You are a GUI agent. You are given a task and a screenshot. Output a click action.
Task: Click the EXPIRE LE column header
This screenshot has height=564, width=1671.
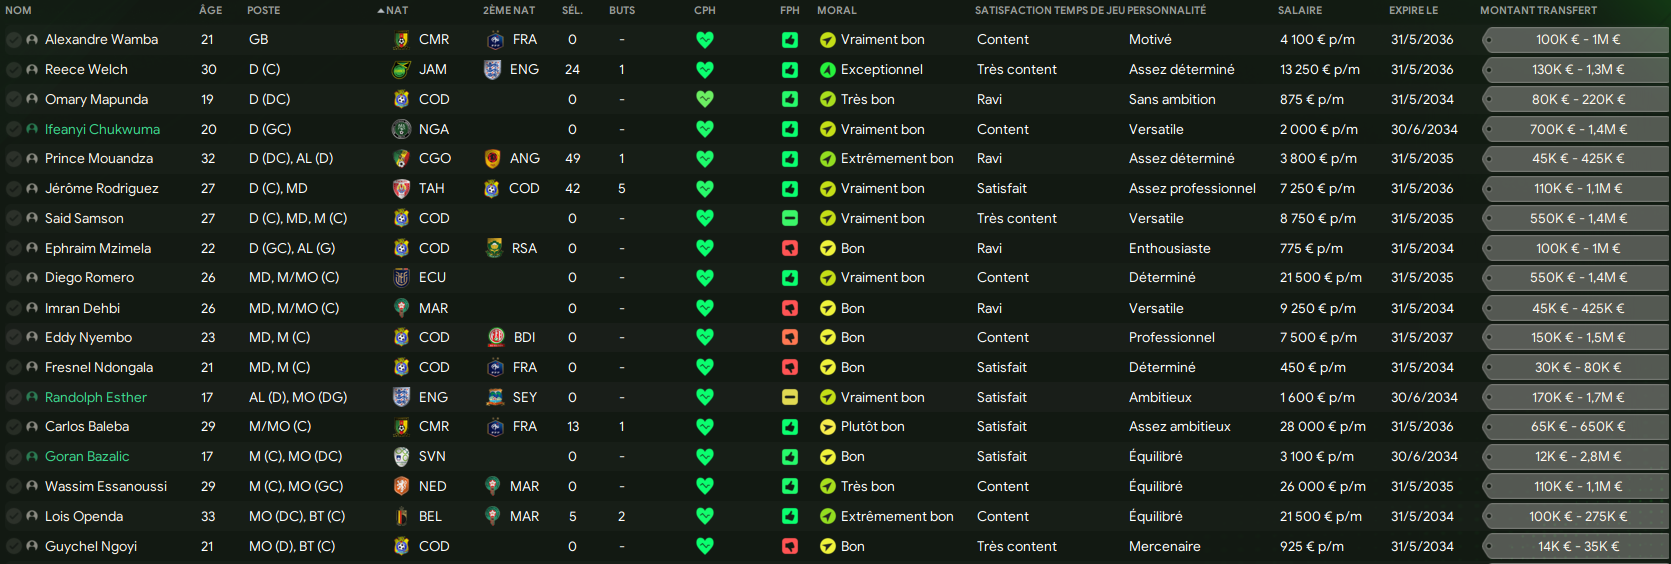tap(1413, 10)
